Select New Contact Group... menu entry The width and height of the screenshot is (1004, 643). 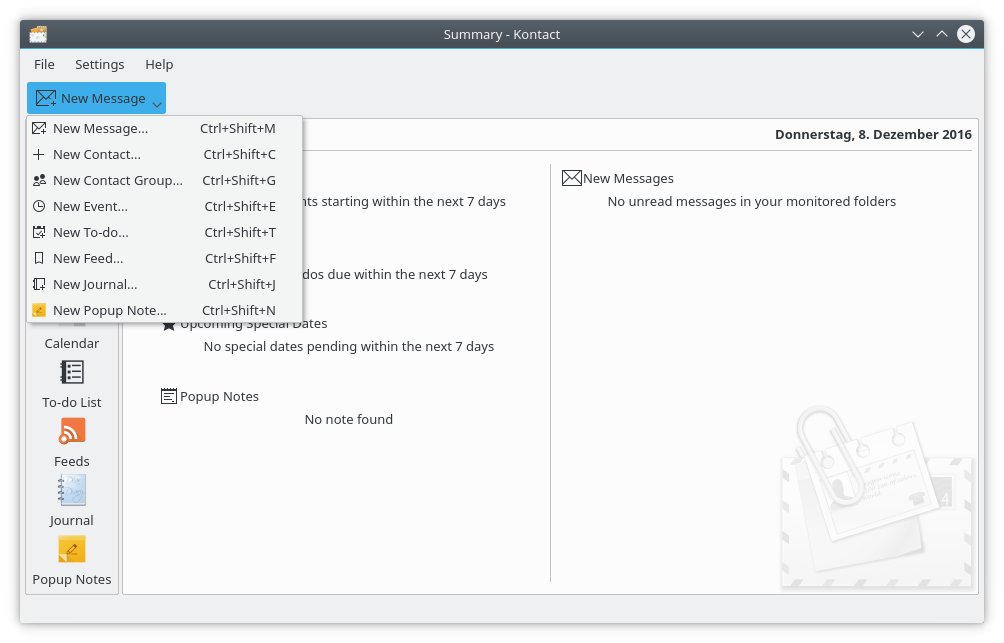tap(117, 180)
